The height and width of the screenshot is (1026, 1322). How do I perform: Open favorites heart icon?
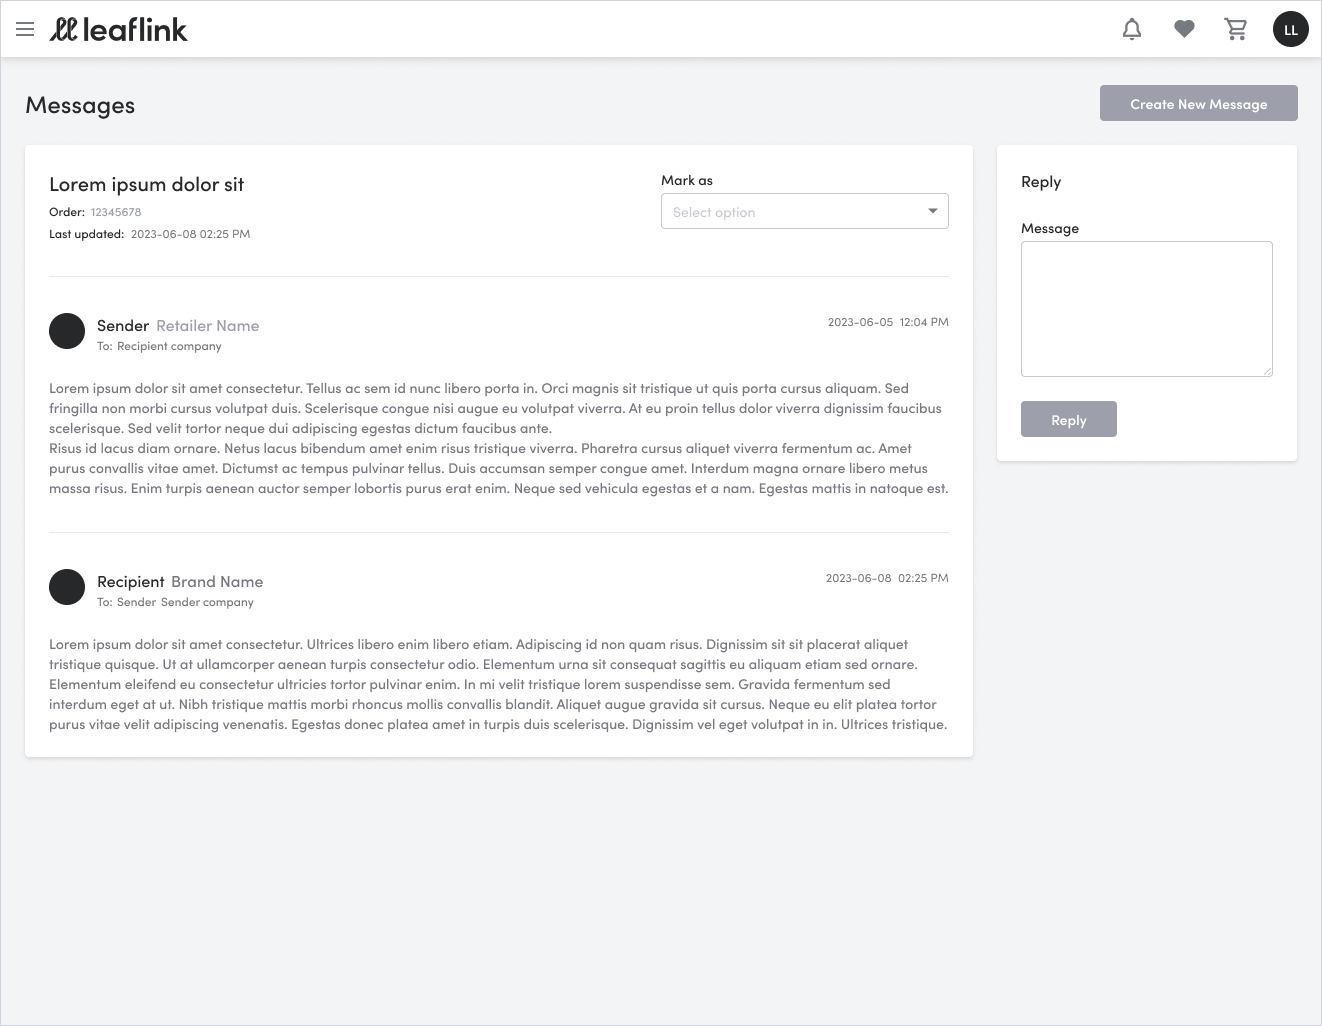tap(1184, 29)
